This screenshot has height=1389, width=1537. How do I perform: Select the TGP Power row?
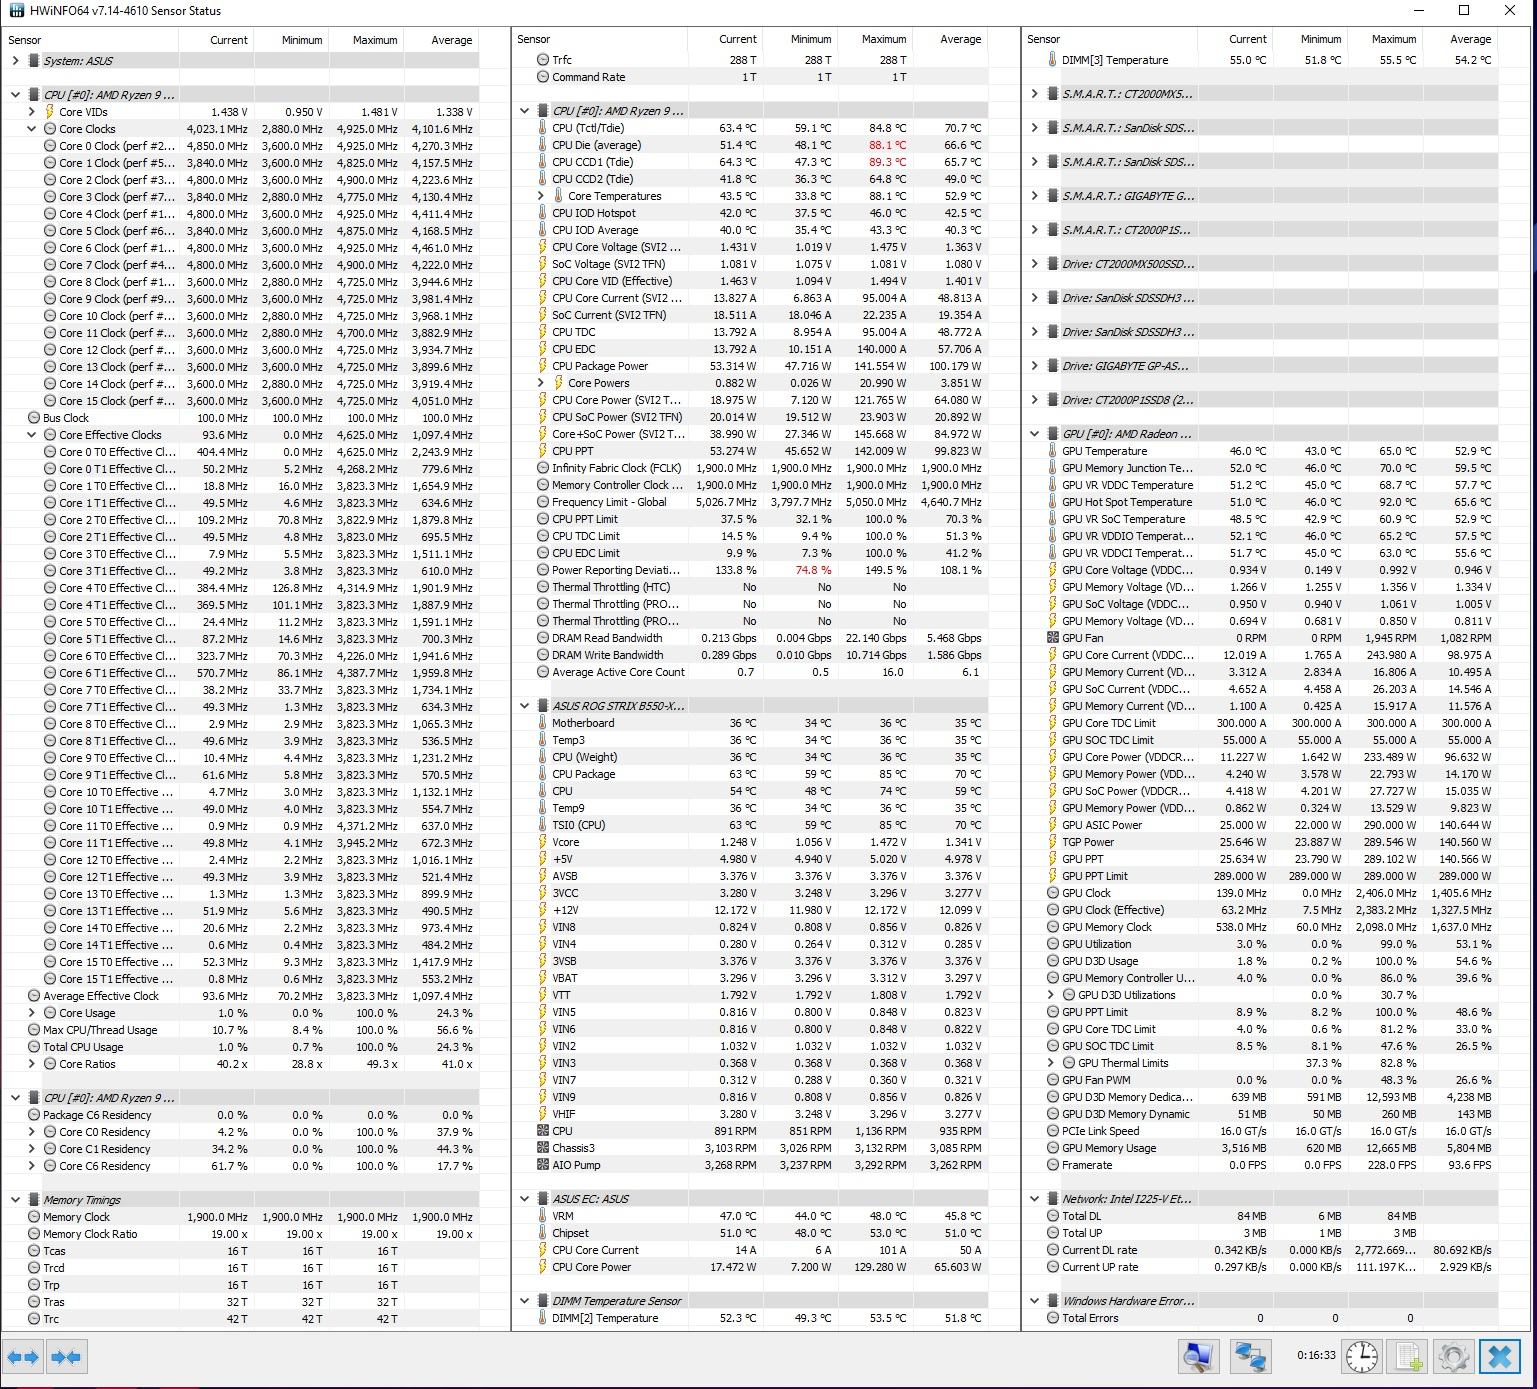(1260, 842)
